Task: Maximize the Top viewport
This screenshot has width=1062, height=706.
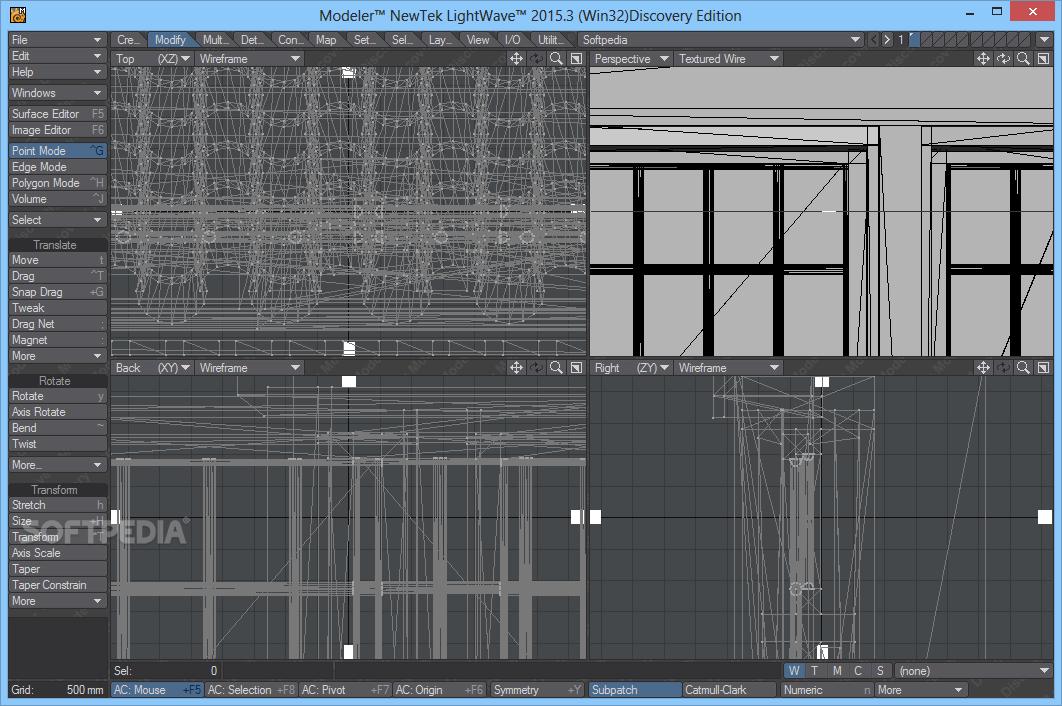Action: pos(576,59)
